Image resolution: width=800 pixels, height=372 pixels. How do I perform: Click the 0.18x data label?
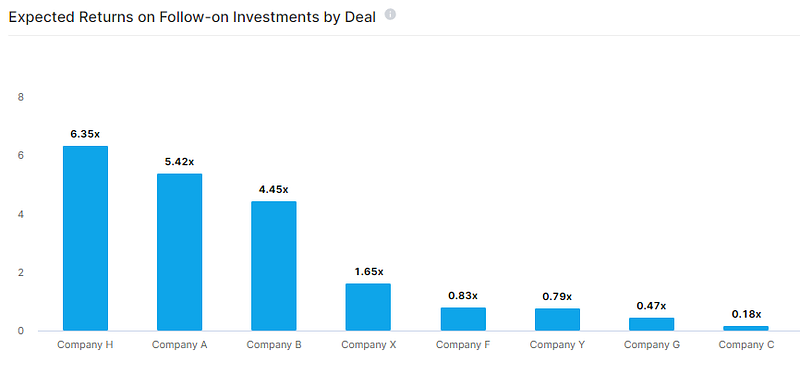746,314
